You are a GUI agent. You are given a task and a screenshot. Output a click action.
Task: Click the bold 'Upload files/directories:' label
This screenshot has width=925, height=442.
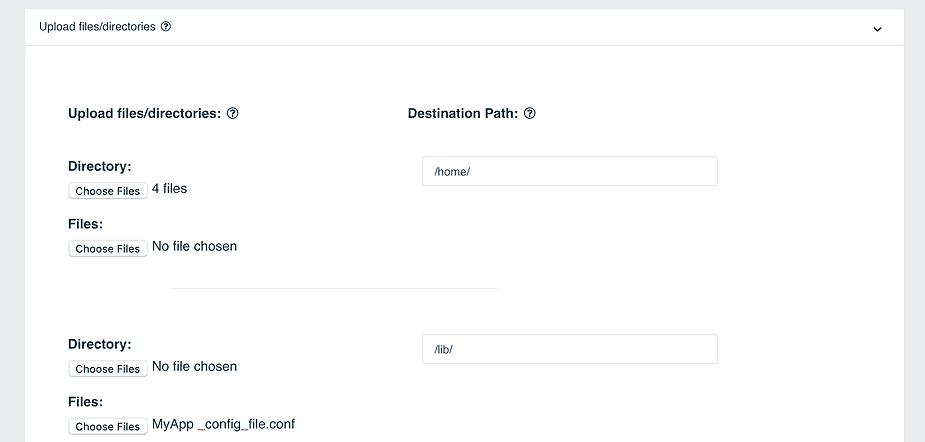(x=145, y=113)
